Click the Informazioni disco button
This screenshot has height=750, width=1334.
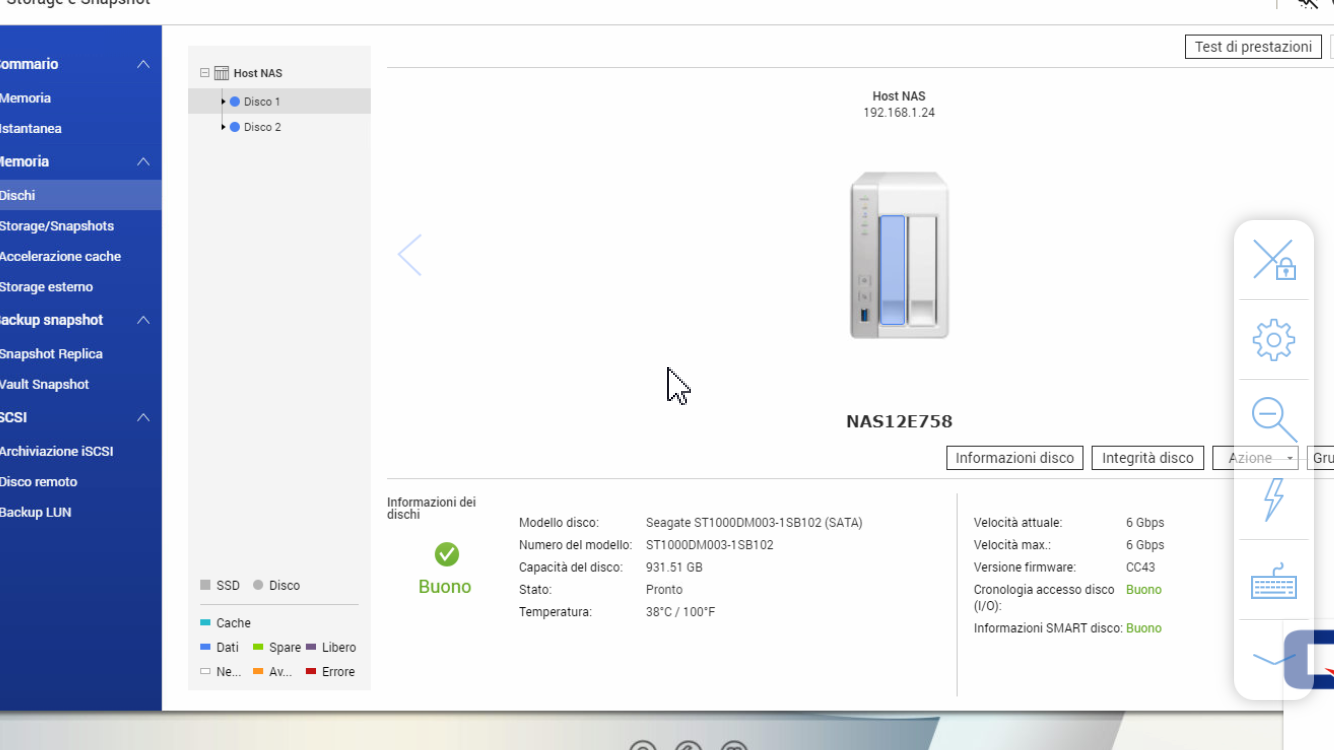pyautogui.click(x=1014, y=458)
